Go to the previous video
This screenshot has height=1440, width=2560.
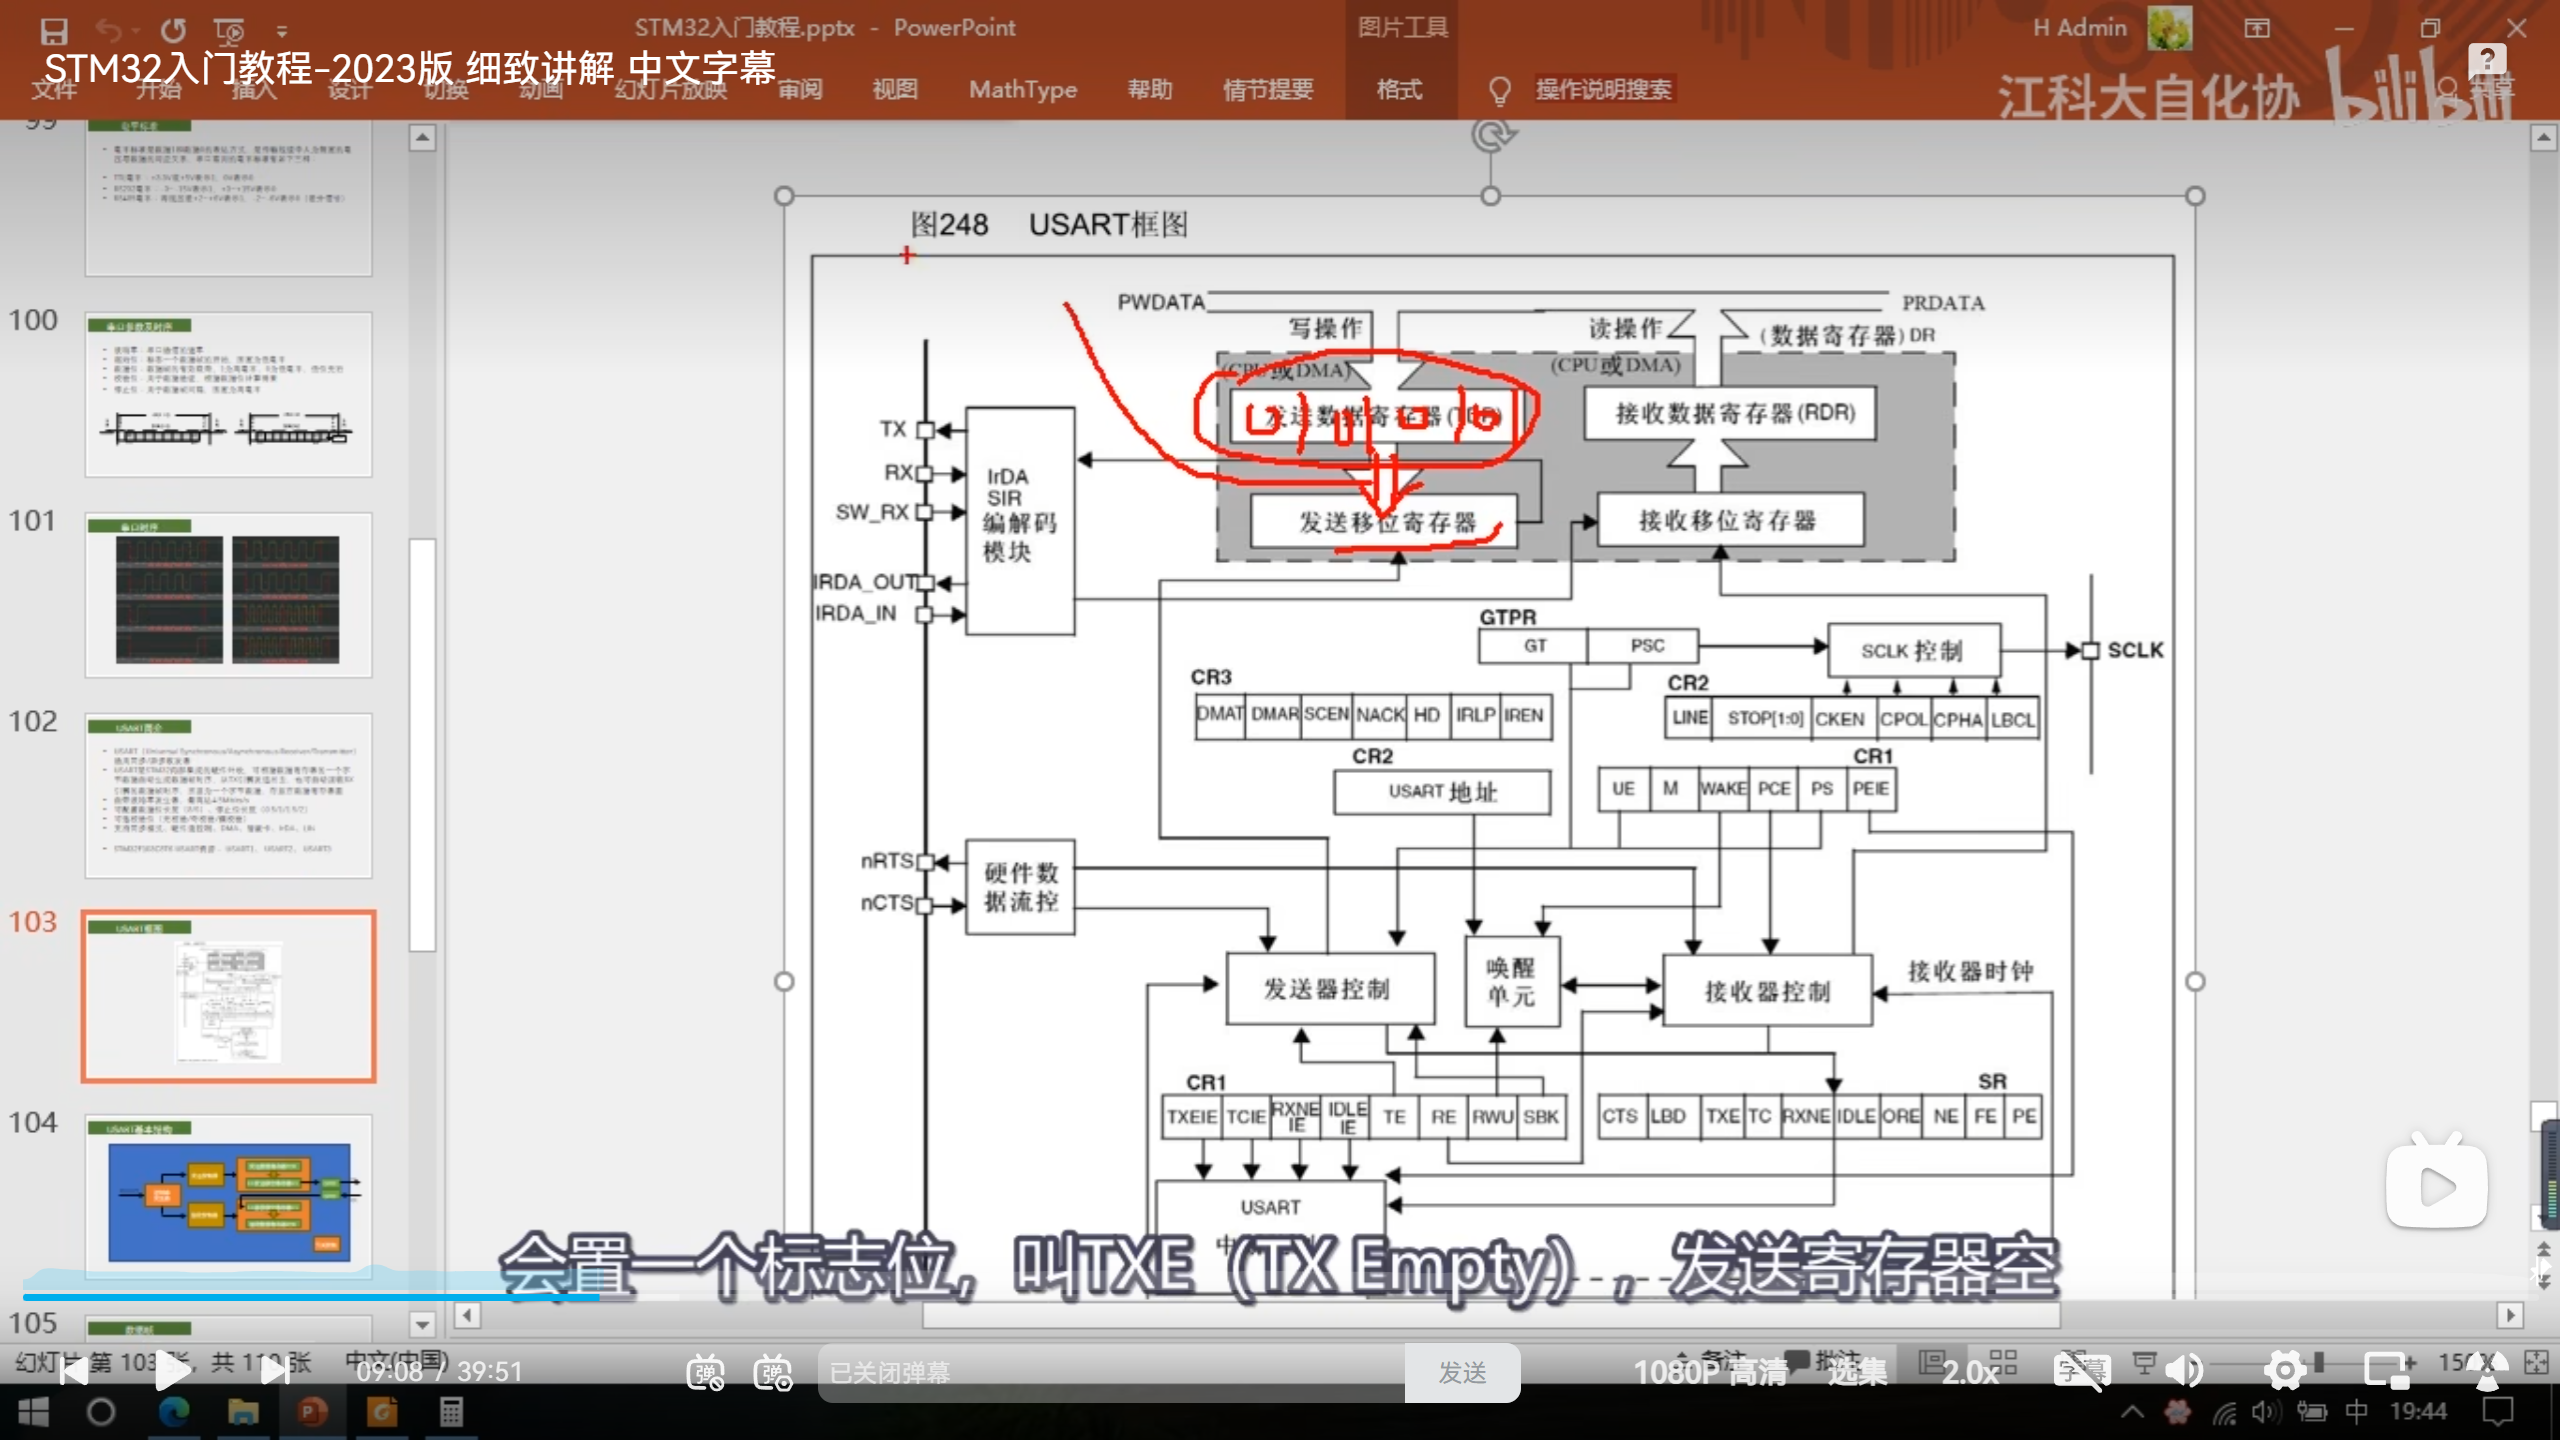tap(73, 1372)
